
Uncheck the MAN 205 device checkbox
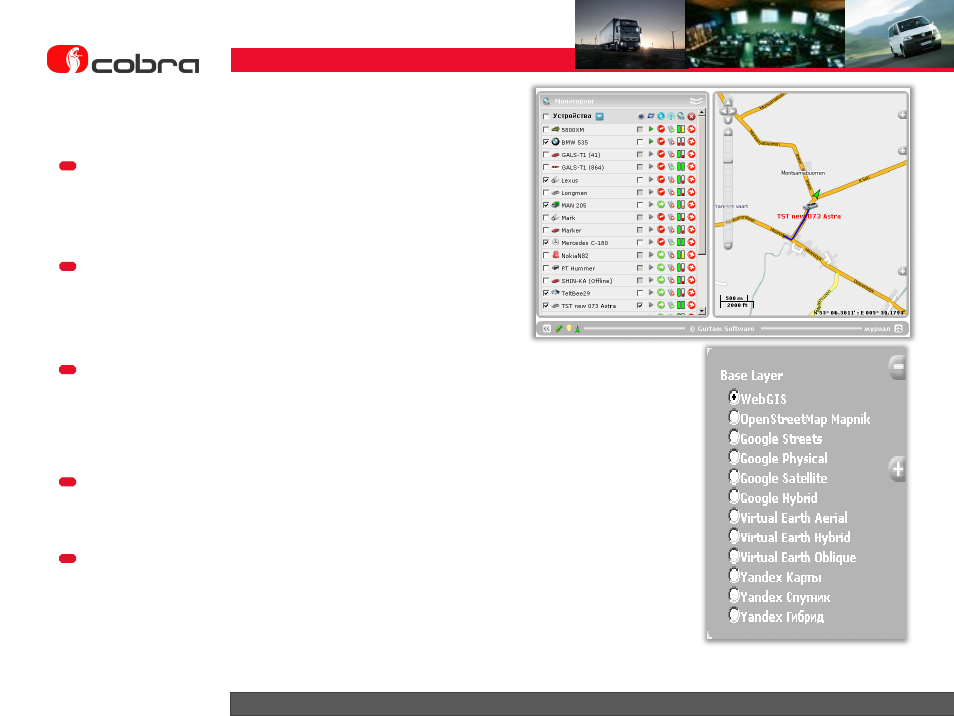(x=546, y=205)
